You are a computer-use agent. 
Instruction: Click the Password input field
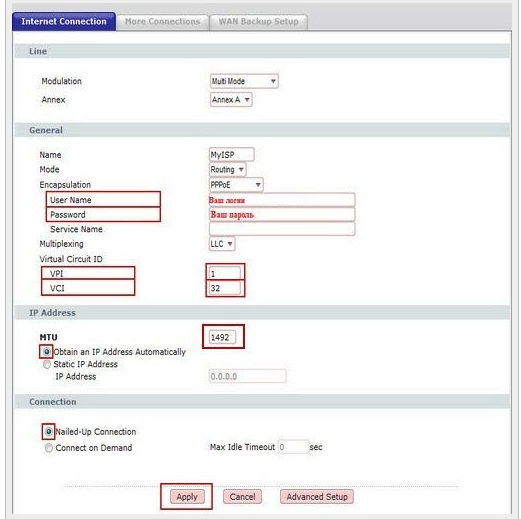pyautogui.click(x=282, y=215)
